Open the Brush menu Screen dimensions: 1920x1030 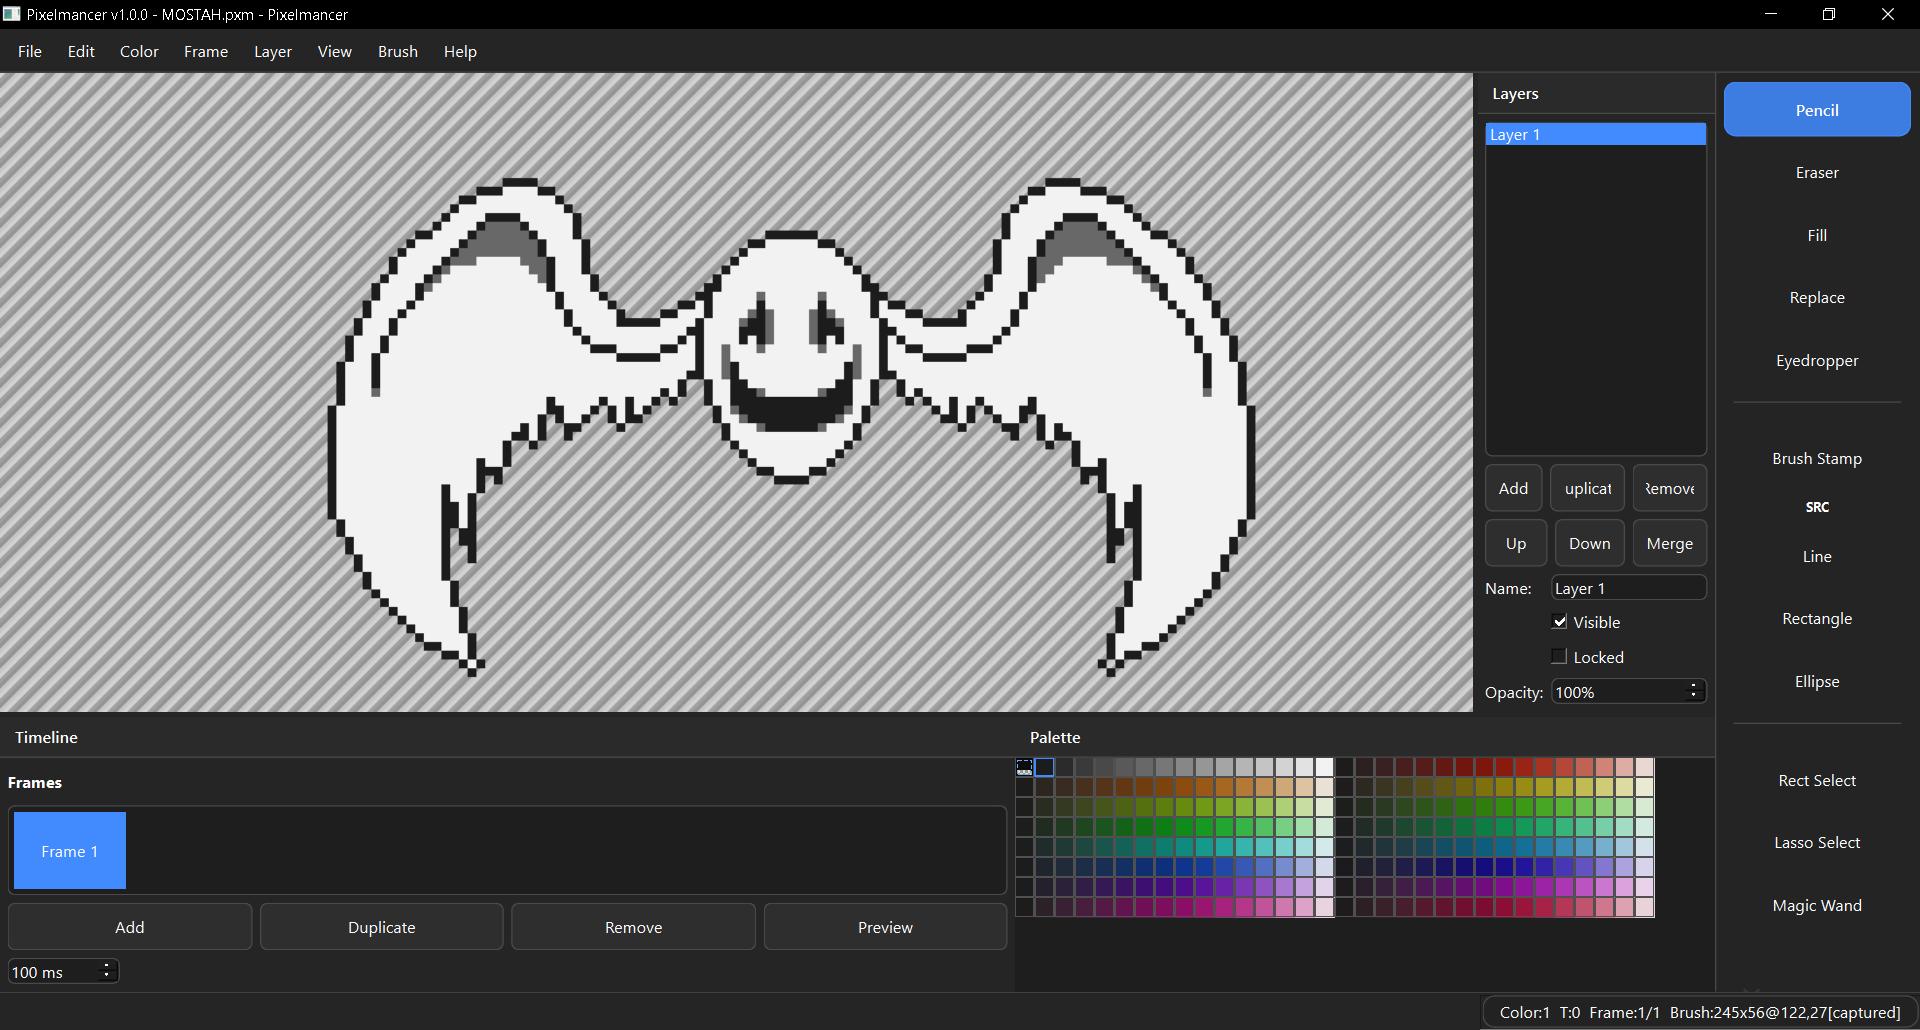(398, 51)
